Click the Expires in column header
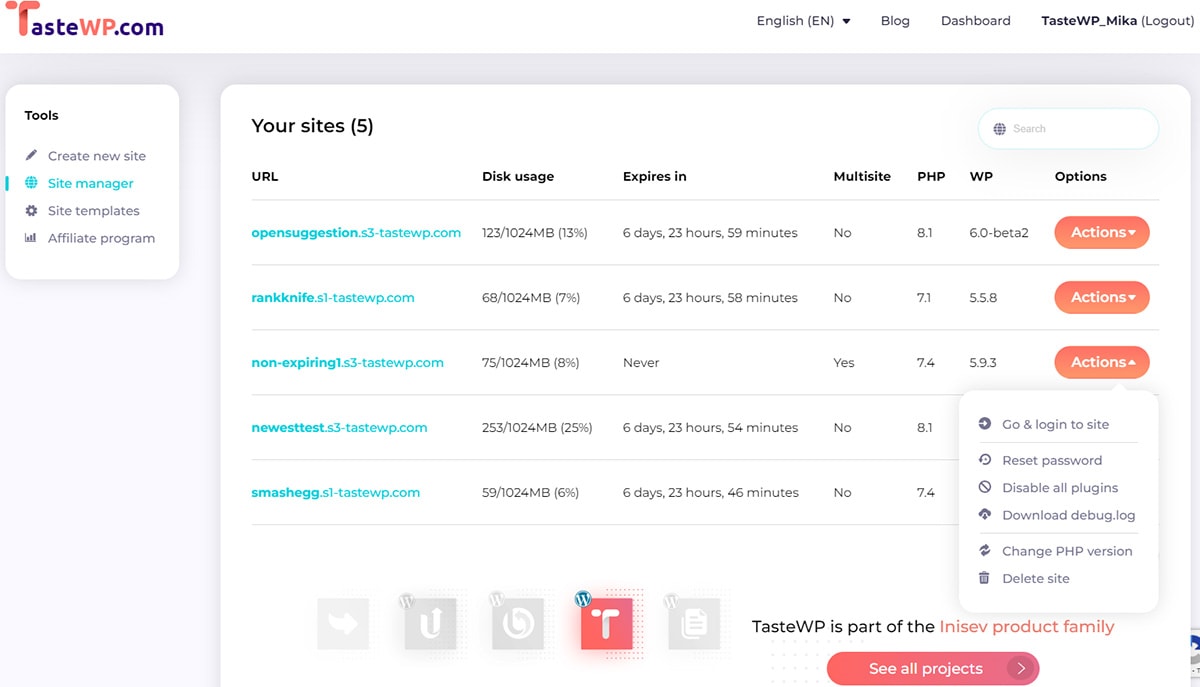 [654, 177]
